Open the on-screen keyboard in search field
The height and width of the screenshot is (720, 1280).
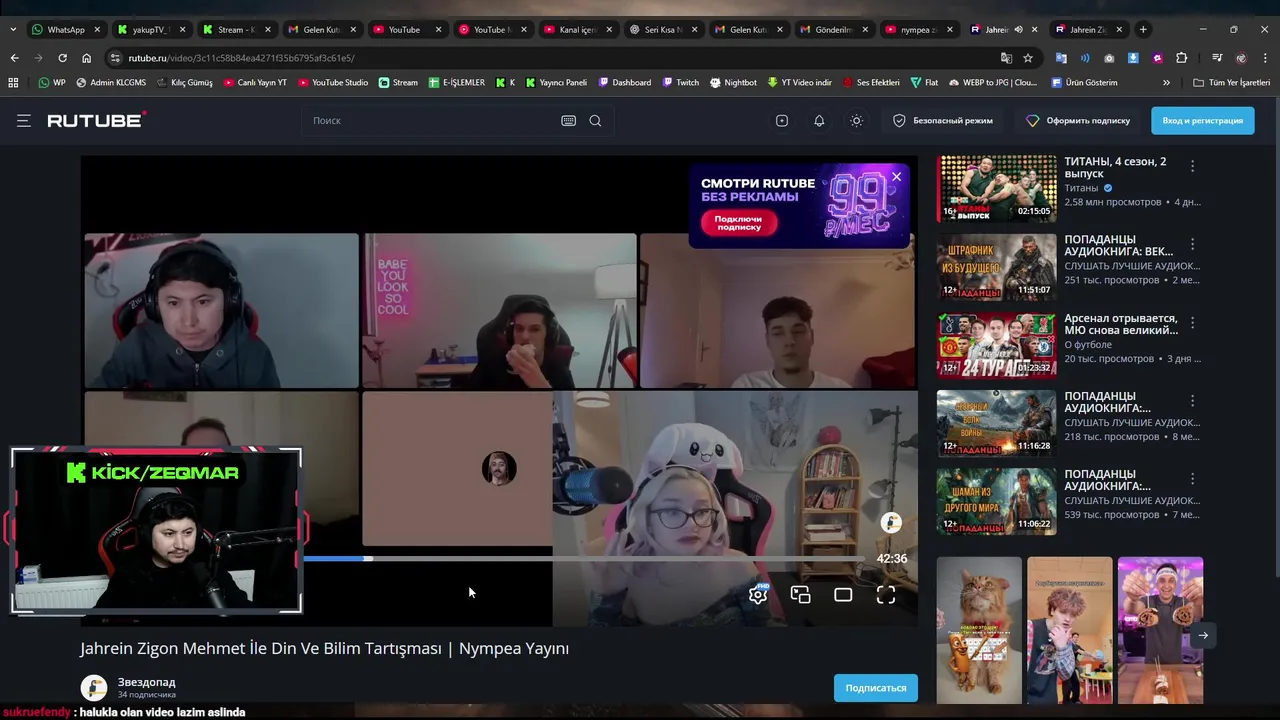568,120
